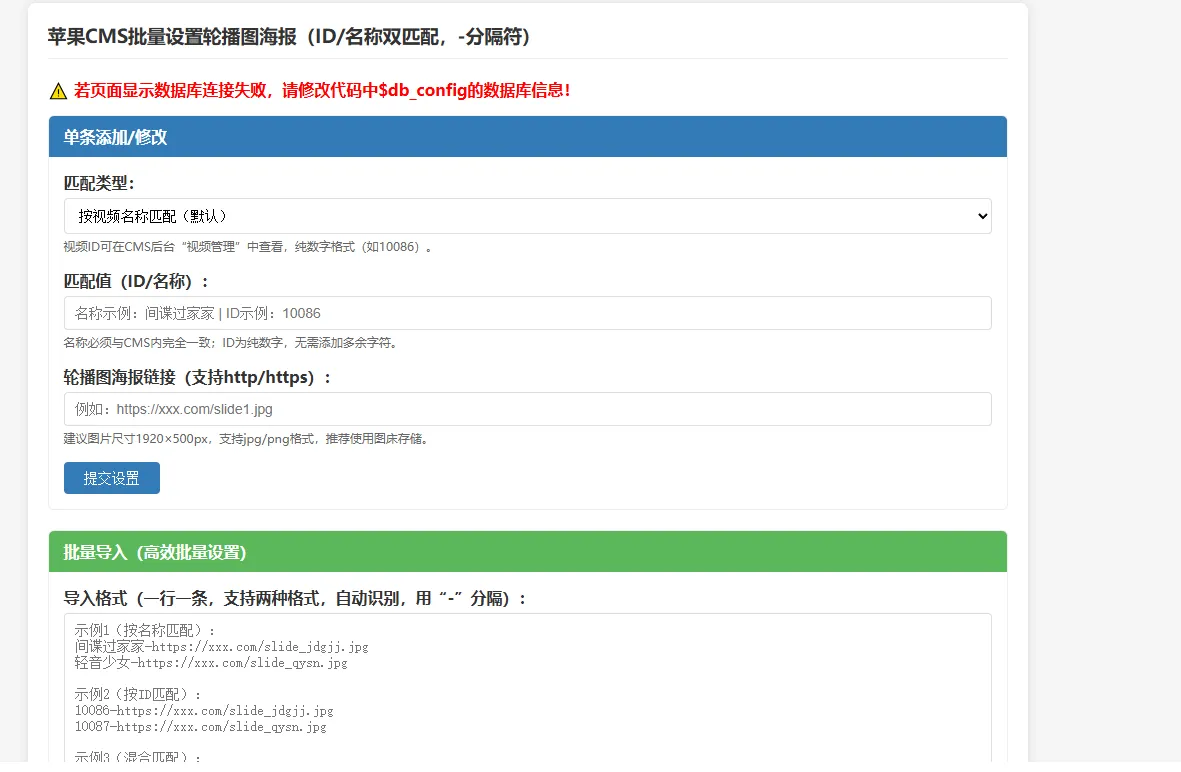This screenshot has width=1181, height=772.
Task: Click the right-side page scrollbar
Action: (1175, 386)
